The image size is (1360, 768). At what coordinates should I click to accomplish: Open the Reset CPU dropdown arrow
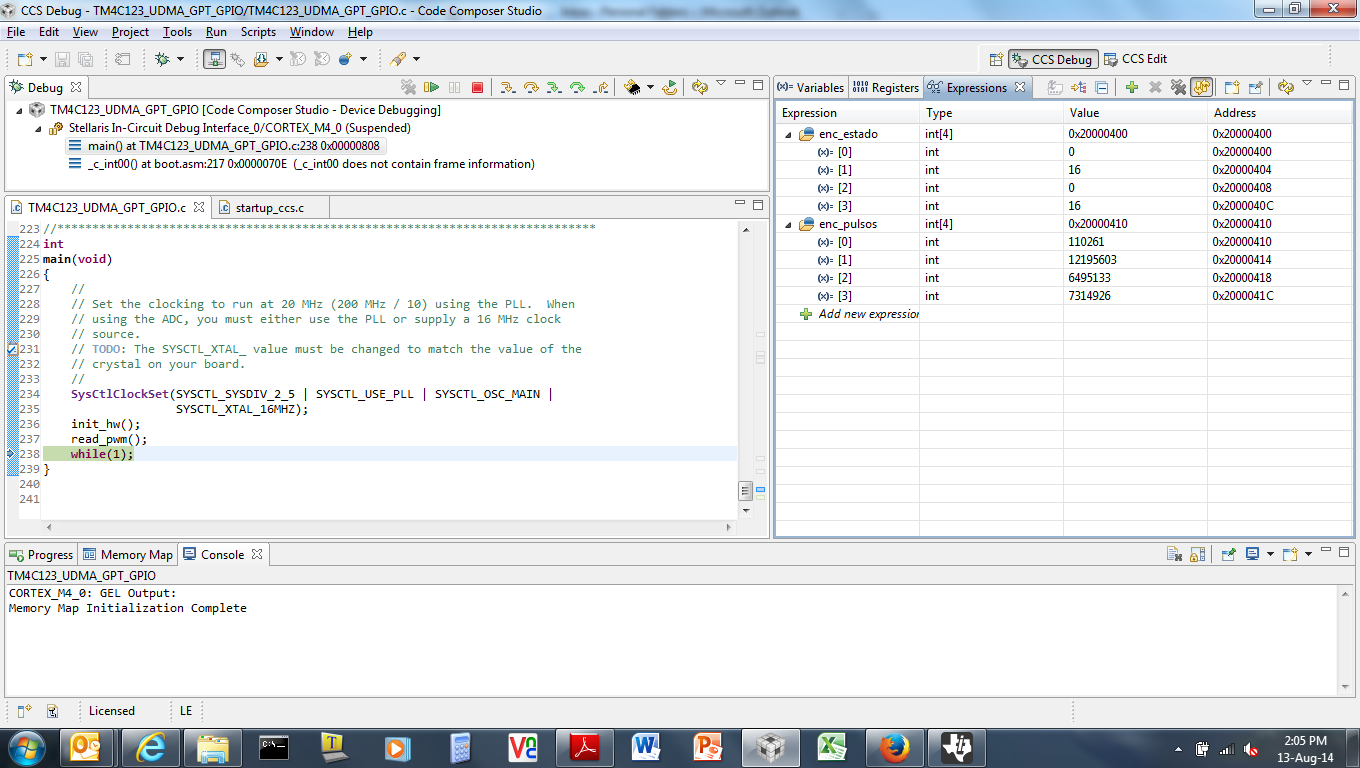tap(649, 88)
